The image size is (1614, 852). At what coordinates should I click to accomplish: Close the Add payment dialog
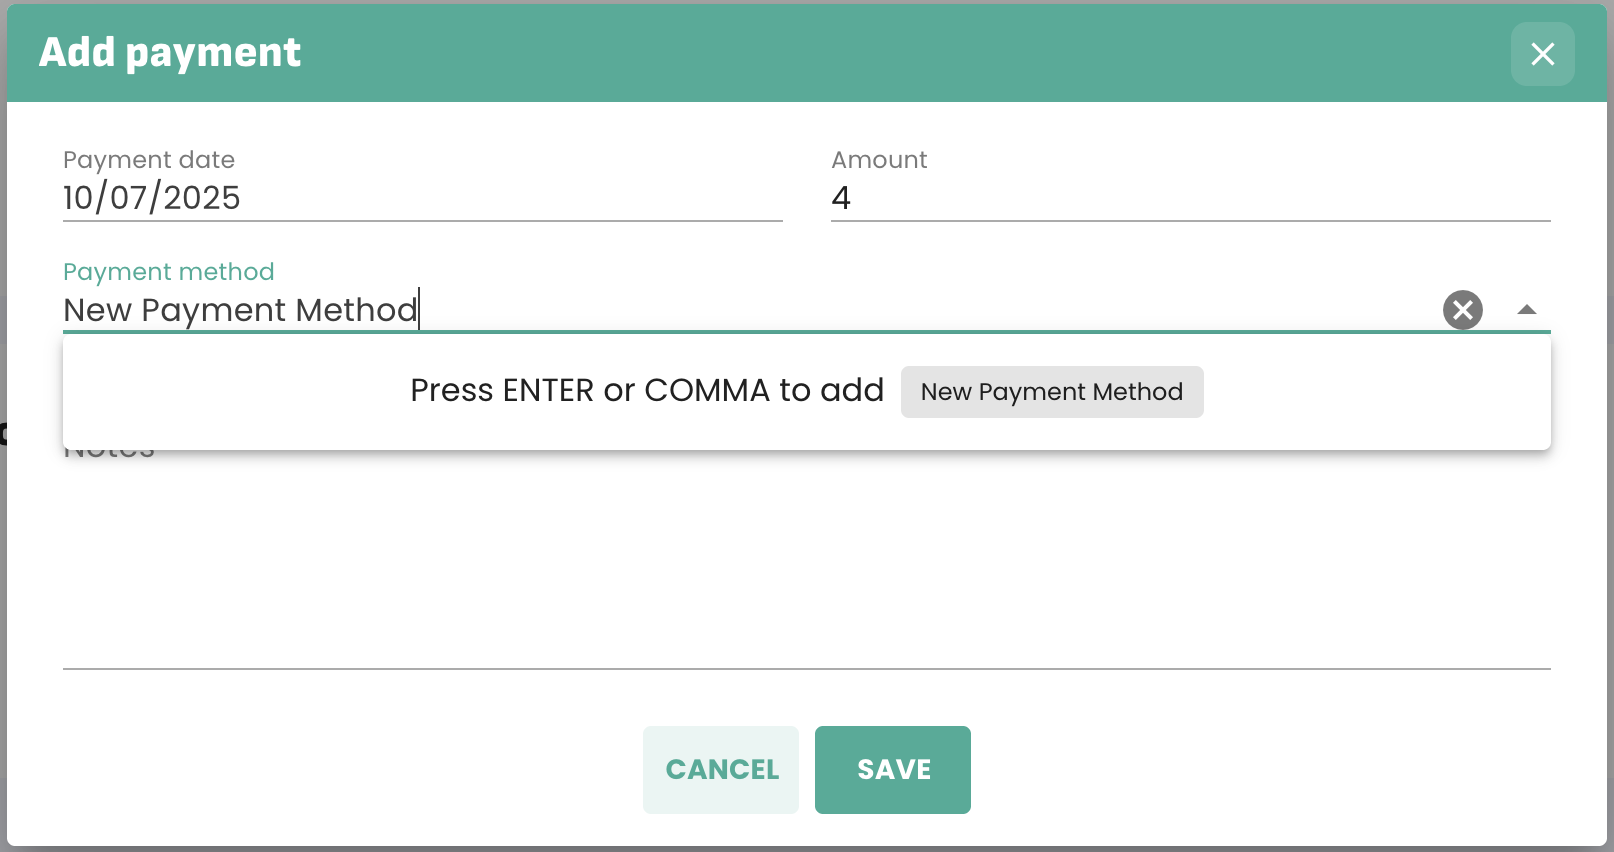1542,54
